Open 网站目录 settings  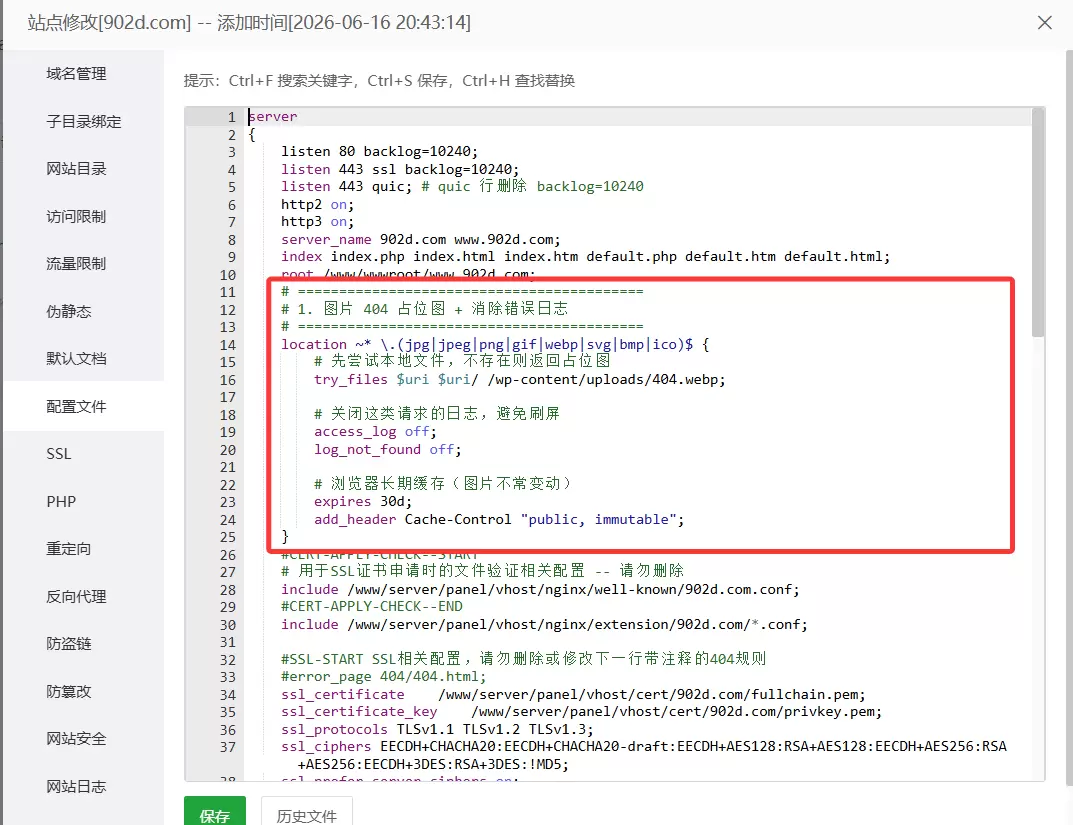coord(76,169)
